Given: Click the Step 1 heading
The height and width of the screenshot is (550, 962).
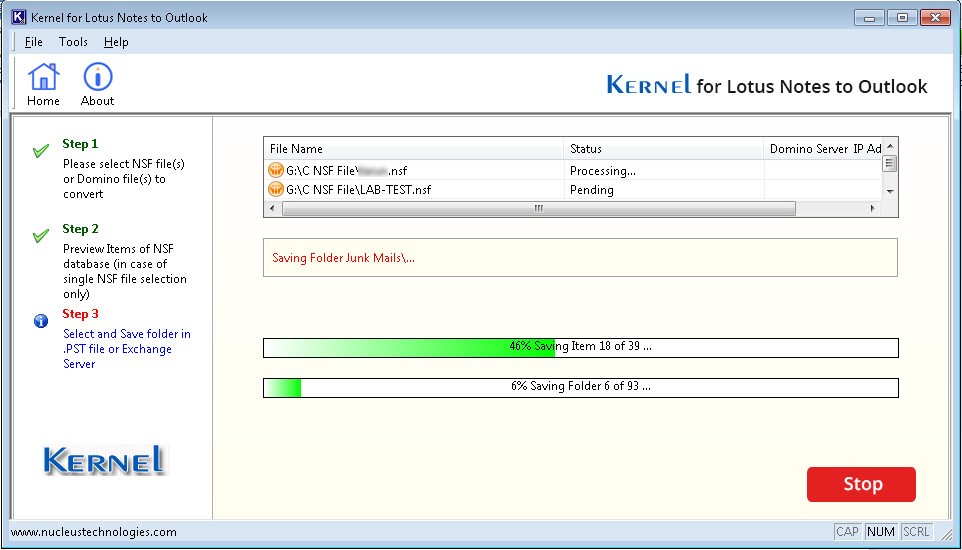Looking at the screenshot, I should point(80,144).
